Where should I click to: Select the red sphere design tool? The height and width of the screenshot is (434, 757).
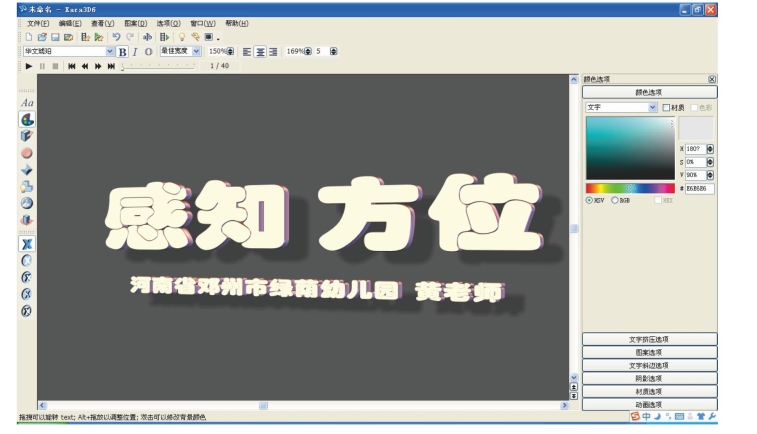[x=27, y=153]
